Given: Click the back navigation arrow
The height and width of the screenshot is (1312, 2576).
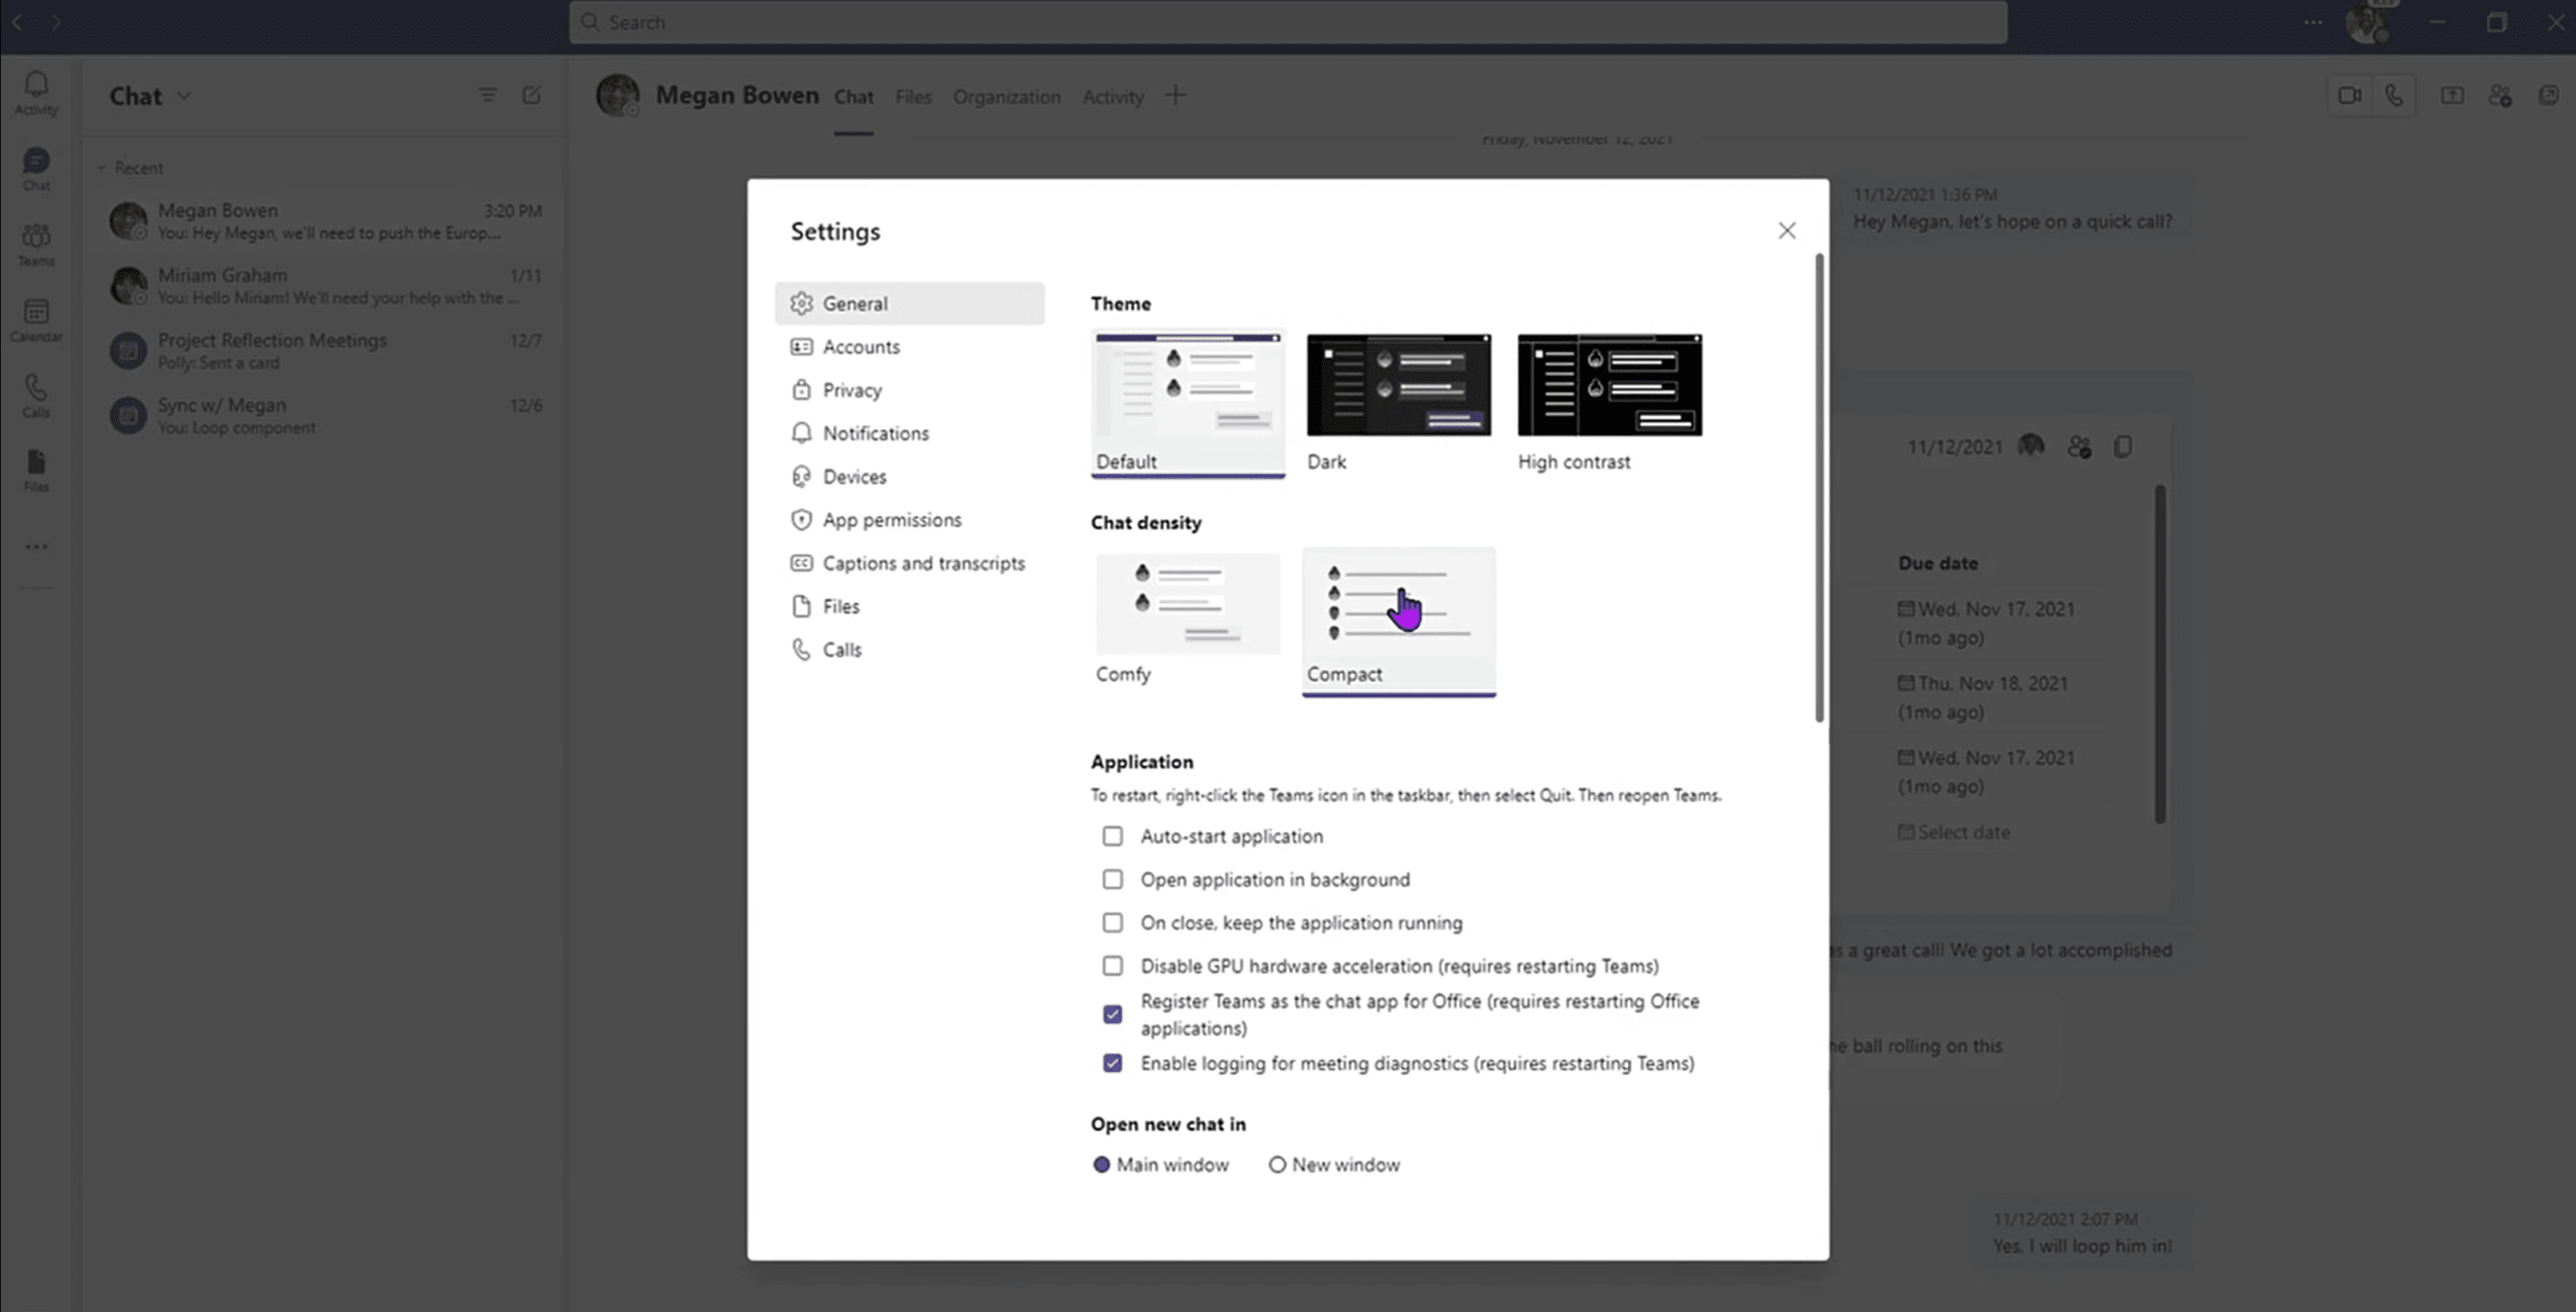Looking at the screenshot, I should tap(17, 22).
